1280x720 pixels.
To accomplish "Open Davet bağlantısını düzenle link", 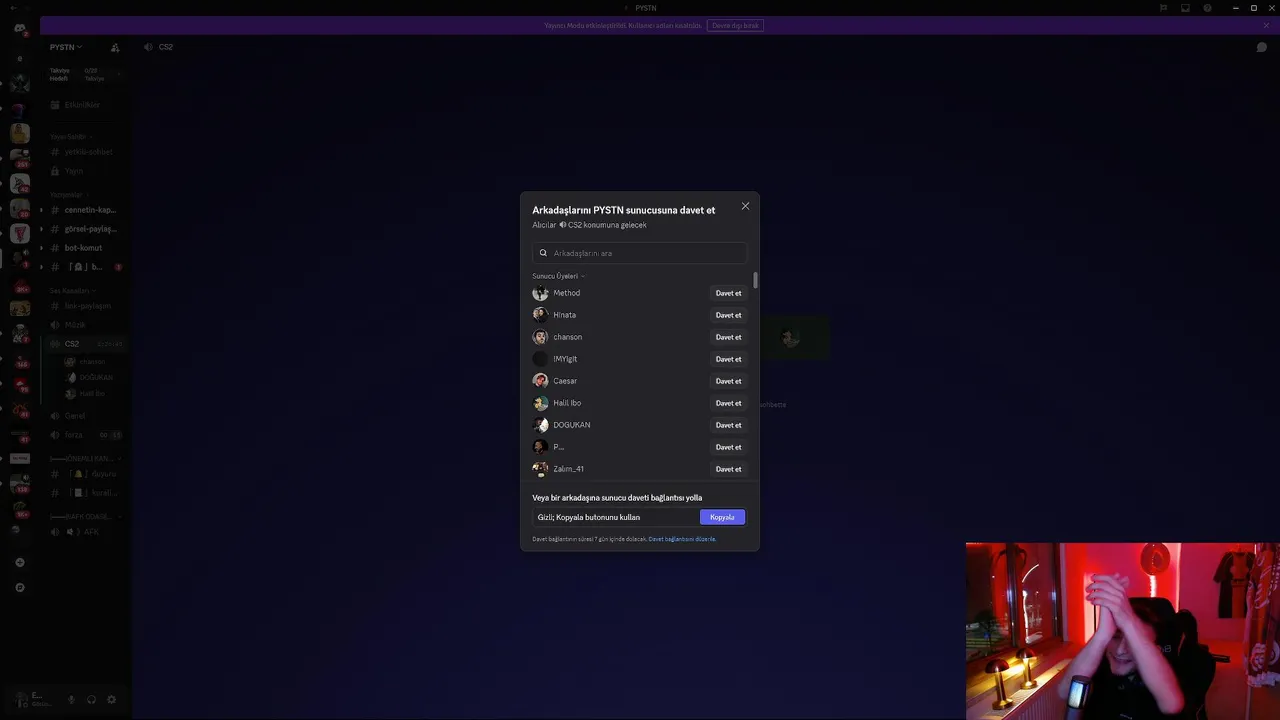I will point(682,539).
